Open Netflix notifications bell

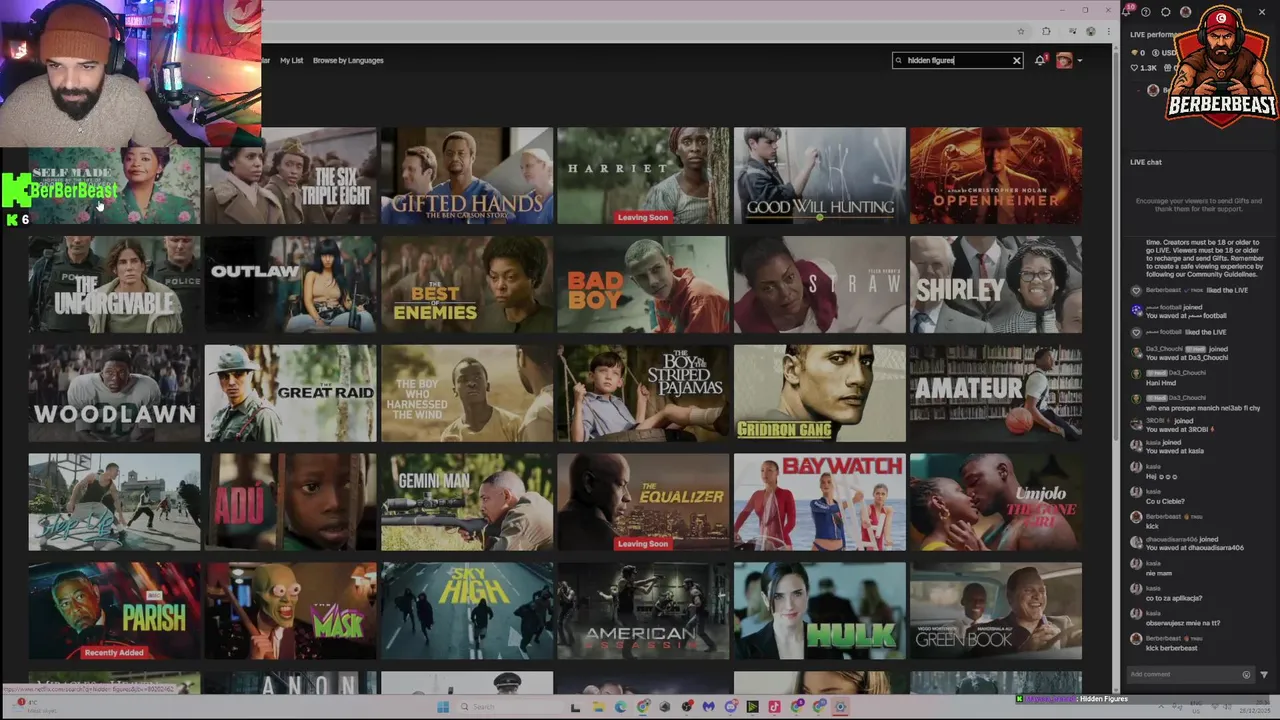click(1040, 60)
